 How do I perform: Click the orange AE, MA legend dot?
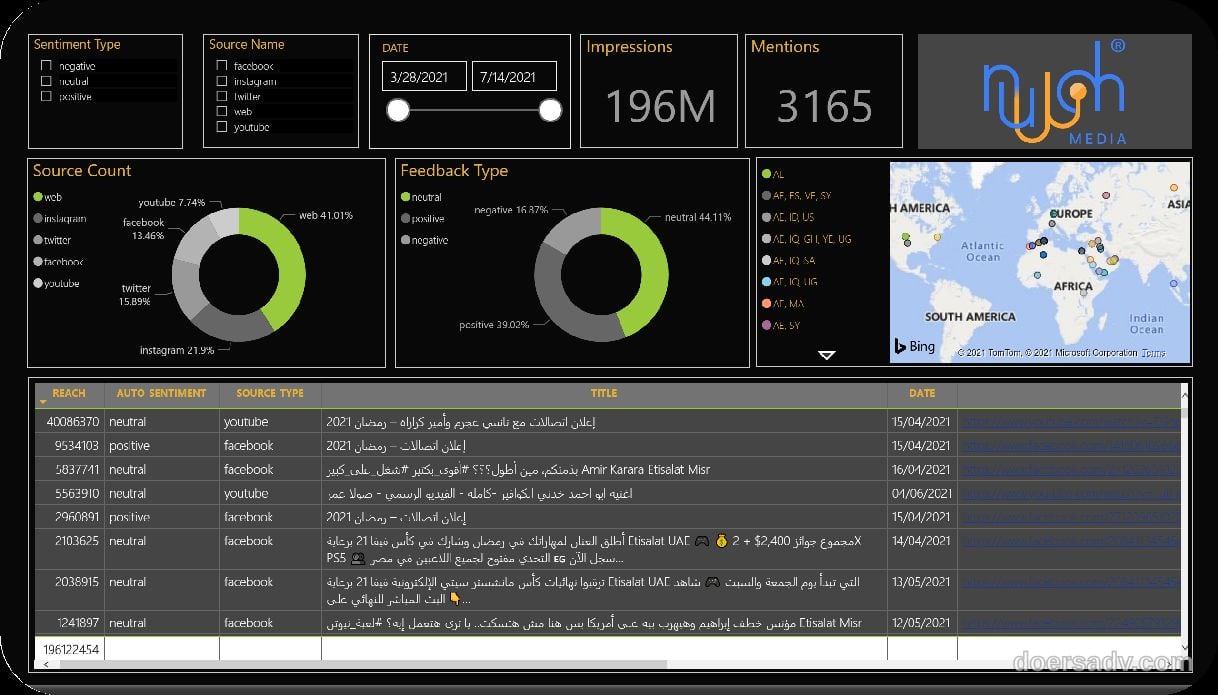pyautogui.click(x=766, y=304)
